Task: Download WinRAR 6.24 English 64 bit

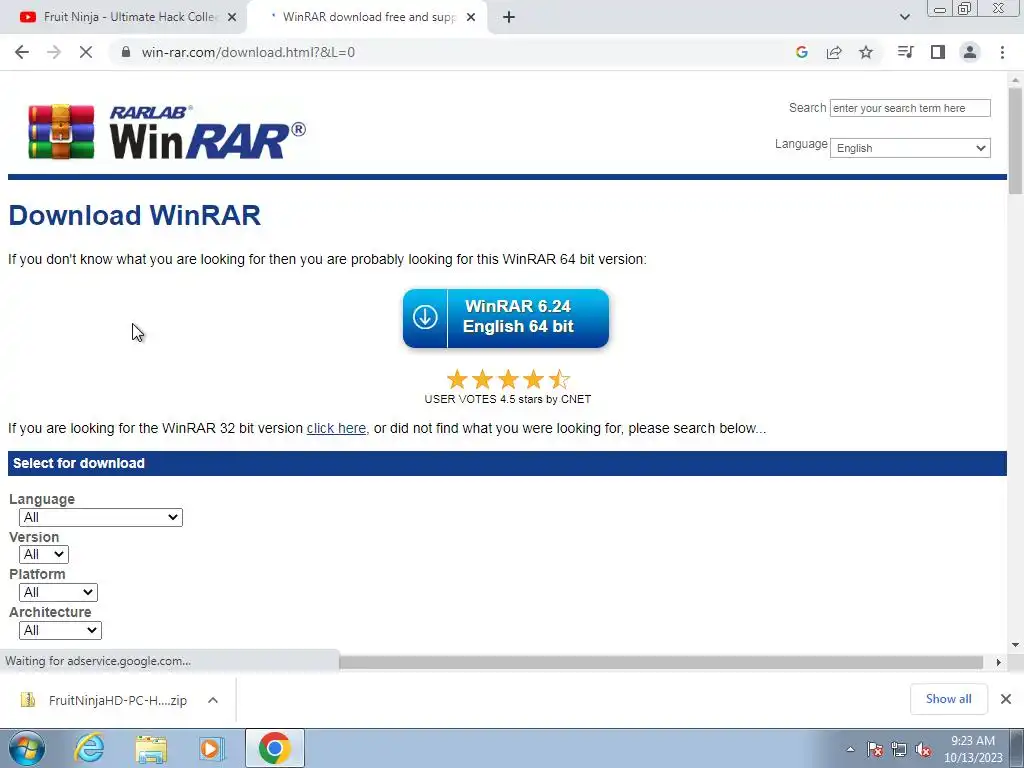Action: tap(506, 318)
